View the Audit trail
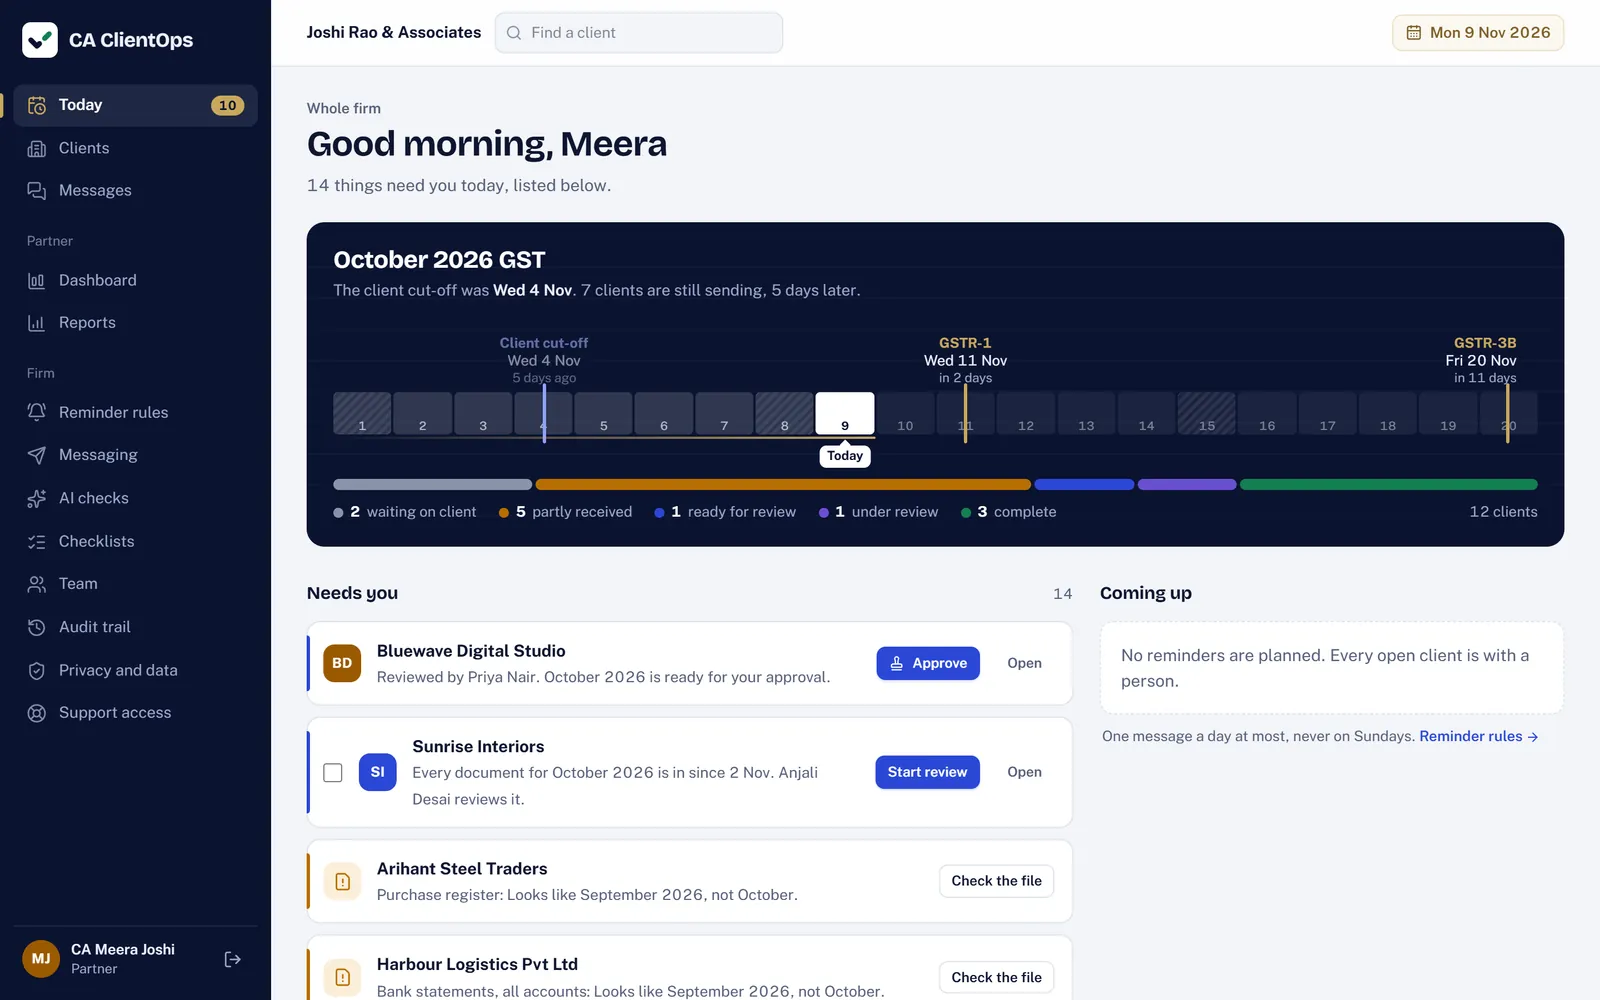Screen dimensions: 1600x1000 (136, 627)
